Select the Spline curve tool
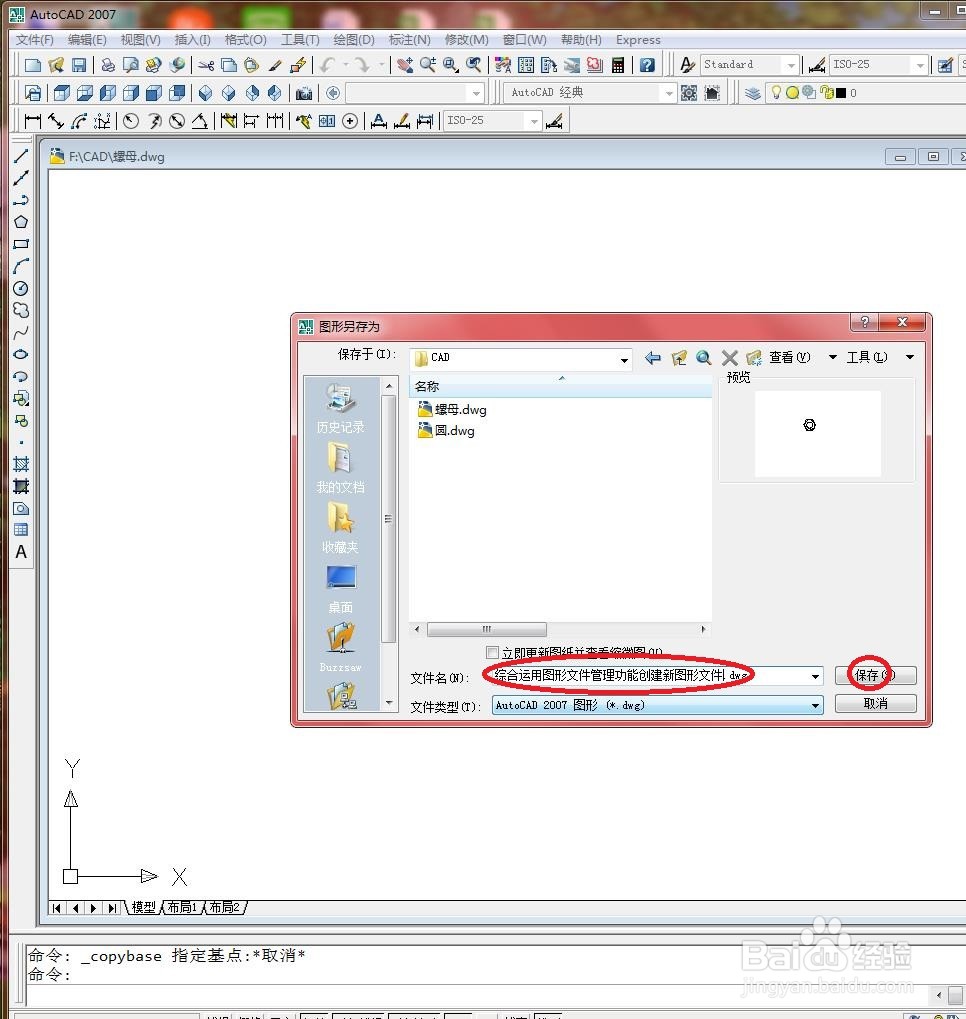This screenshot has height=1019, width=966. [21, 333]
